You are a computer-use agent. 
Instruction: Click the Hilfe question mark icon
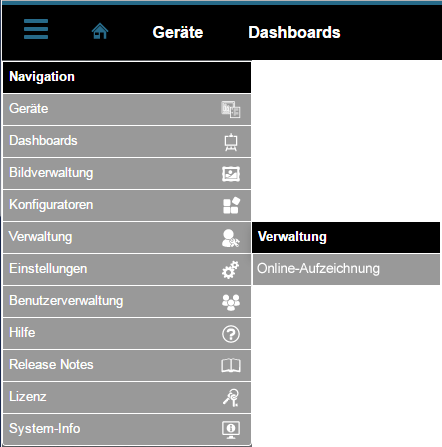tap(231, 334)
